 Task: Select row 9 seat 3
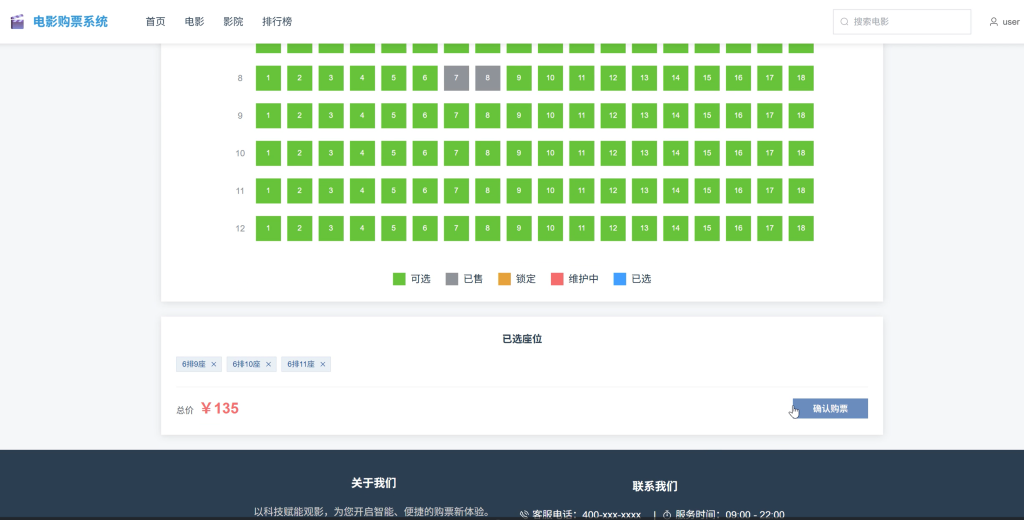[x=331, y=116]
